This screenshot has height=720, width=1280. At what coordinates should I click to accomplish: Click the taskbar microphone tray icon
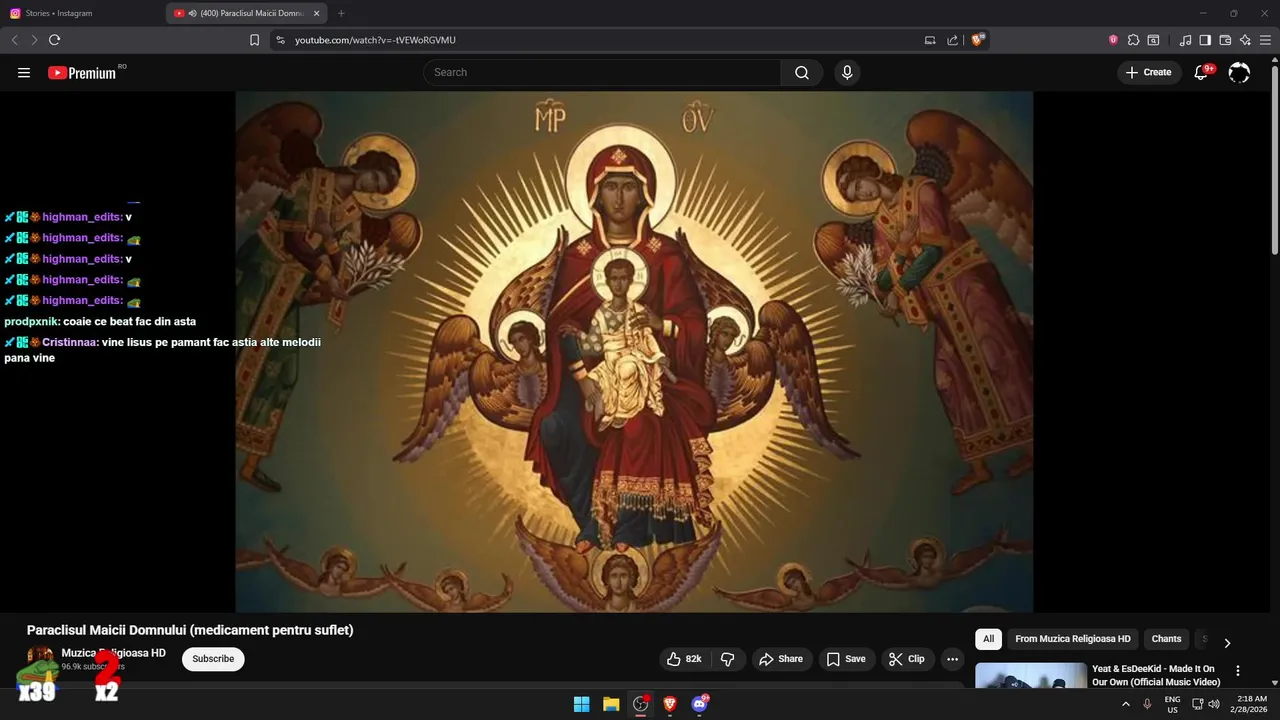[x=1147, y=704]
